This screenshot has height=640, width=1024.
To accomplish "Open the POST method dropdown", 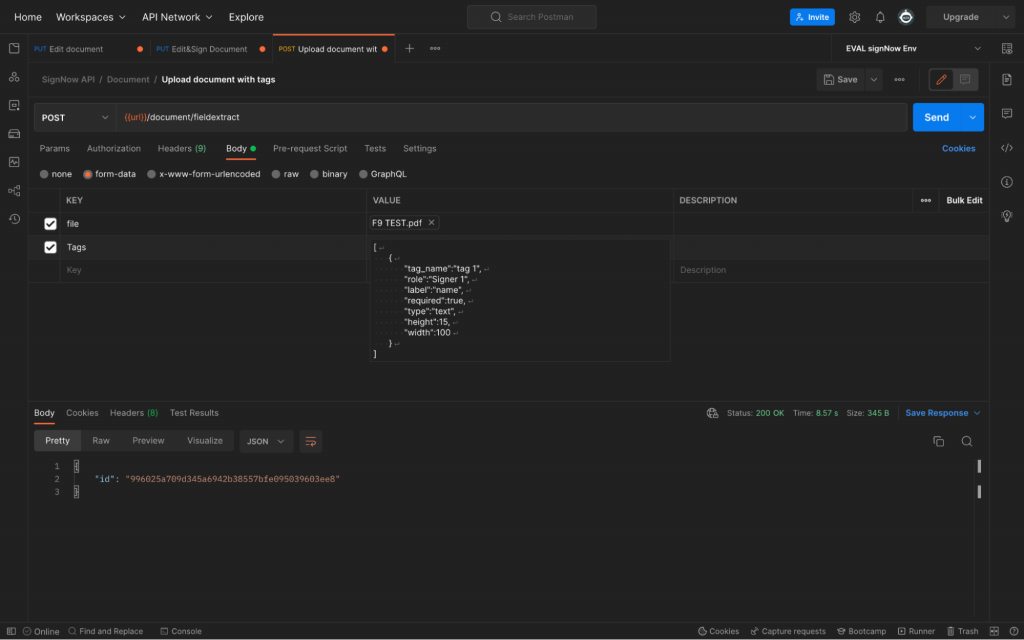I will pos(74,117).
